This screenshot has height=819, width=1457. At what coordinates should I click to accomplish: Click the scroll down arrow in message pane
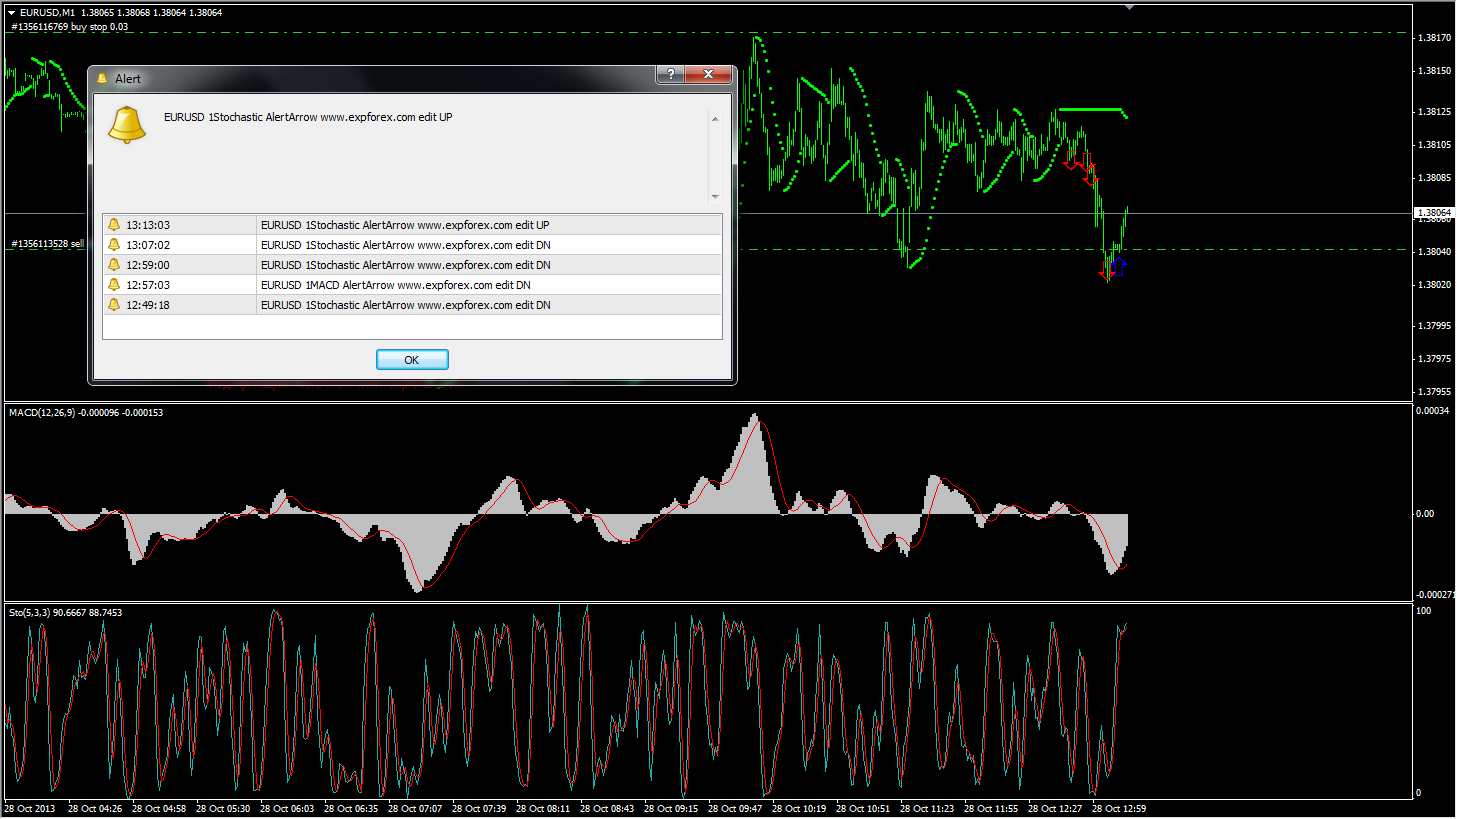[x=715, y=197]
